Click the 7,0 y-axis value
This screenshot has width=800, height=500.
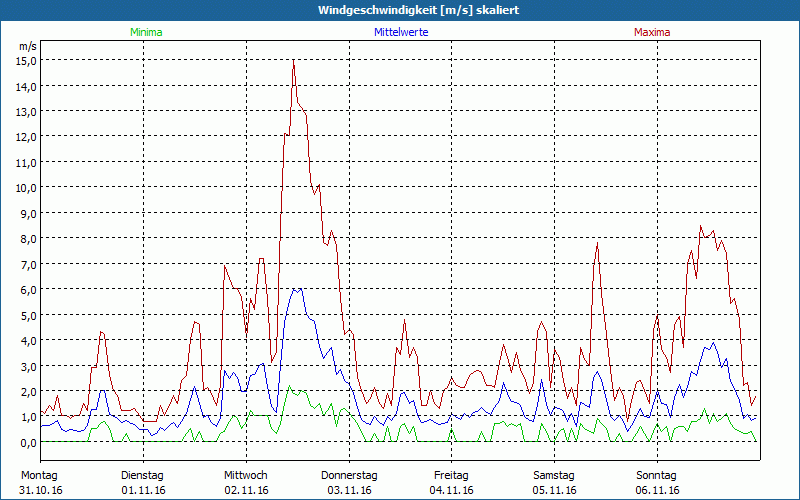coord(28,264)
